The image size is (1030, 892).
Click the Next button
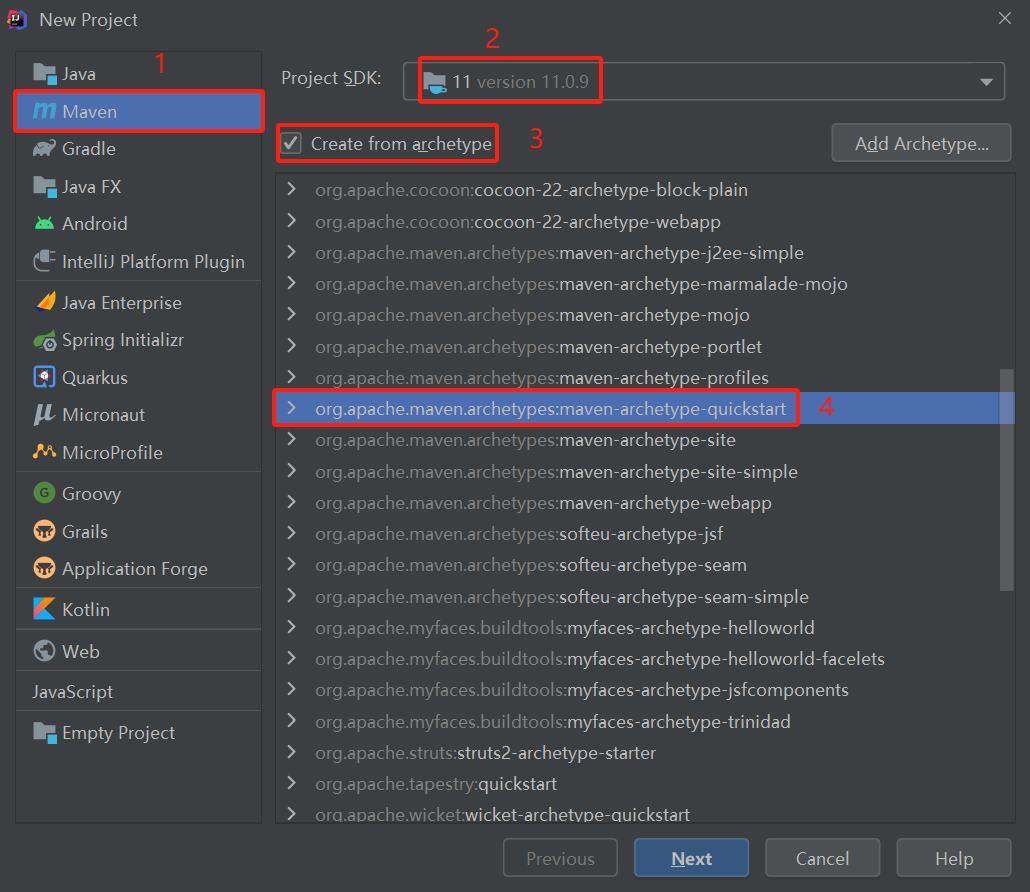coord(691,859)
